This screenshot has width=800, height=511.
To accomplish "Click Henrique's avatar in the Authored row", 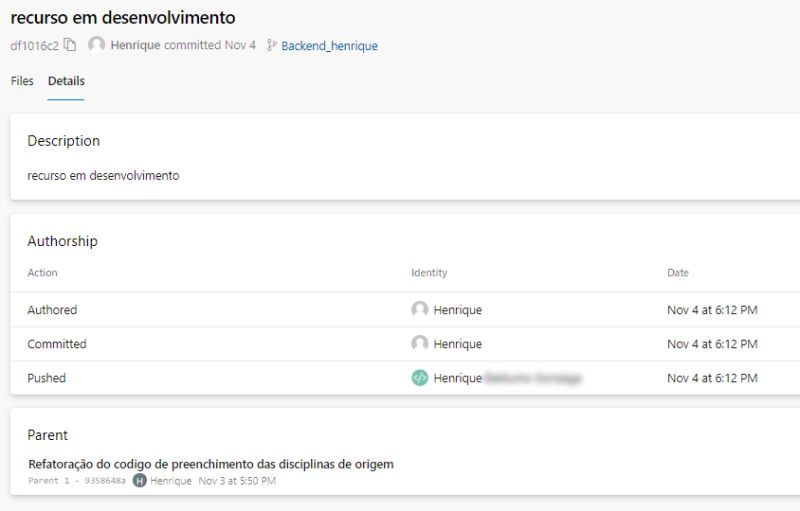I will [420, 310].
